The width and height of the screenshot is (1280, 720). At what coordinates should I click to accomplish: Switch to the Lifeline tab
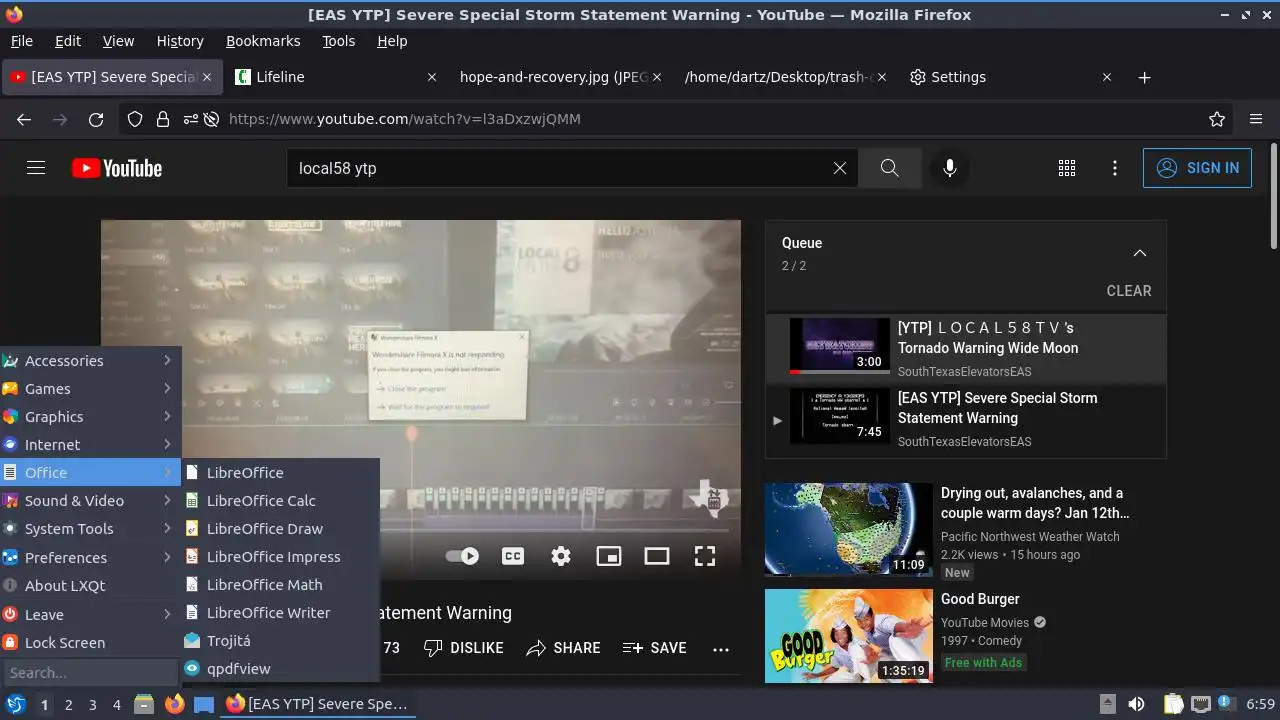pyautogui.click(x=336, y=77)
